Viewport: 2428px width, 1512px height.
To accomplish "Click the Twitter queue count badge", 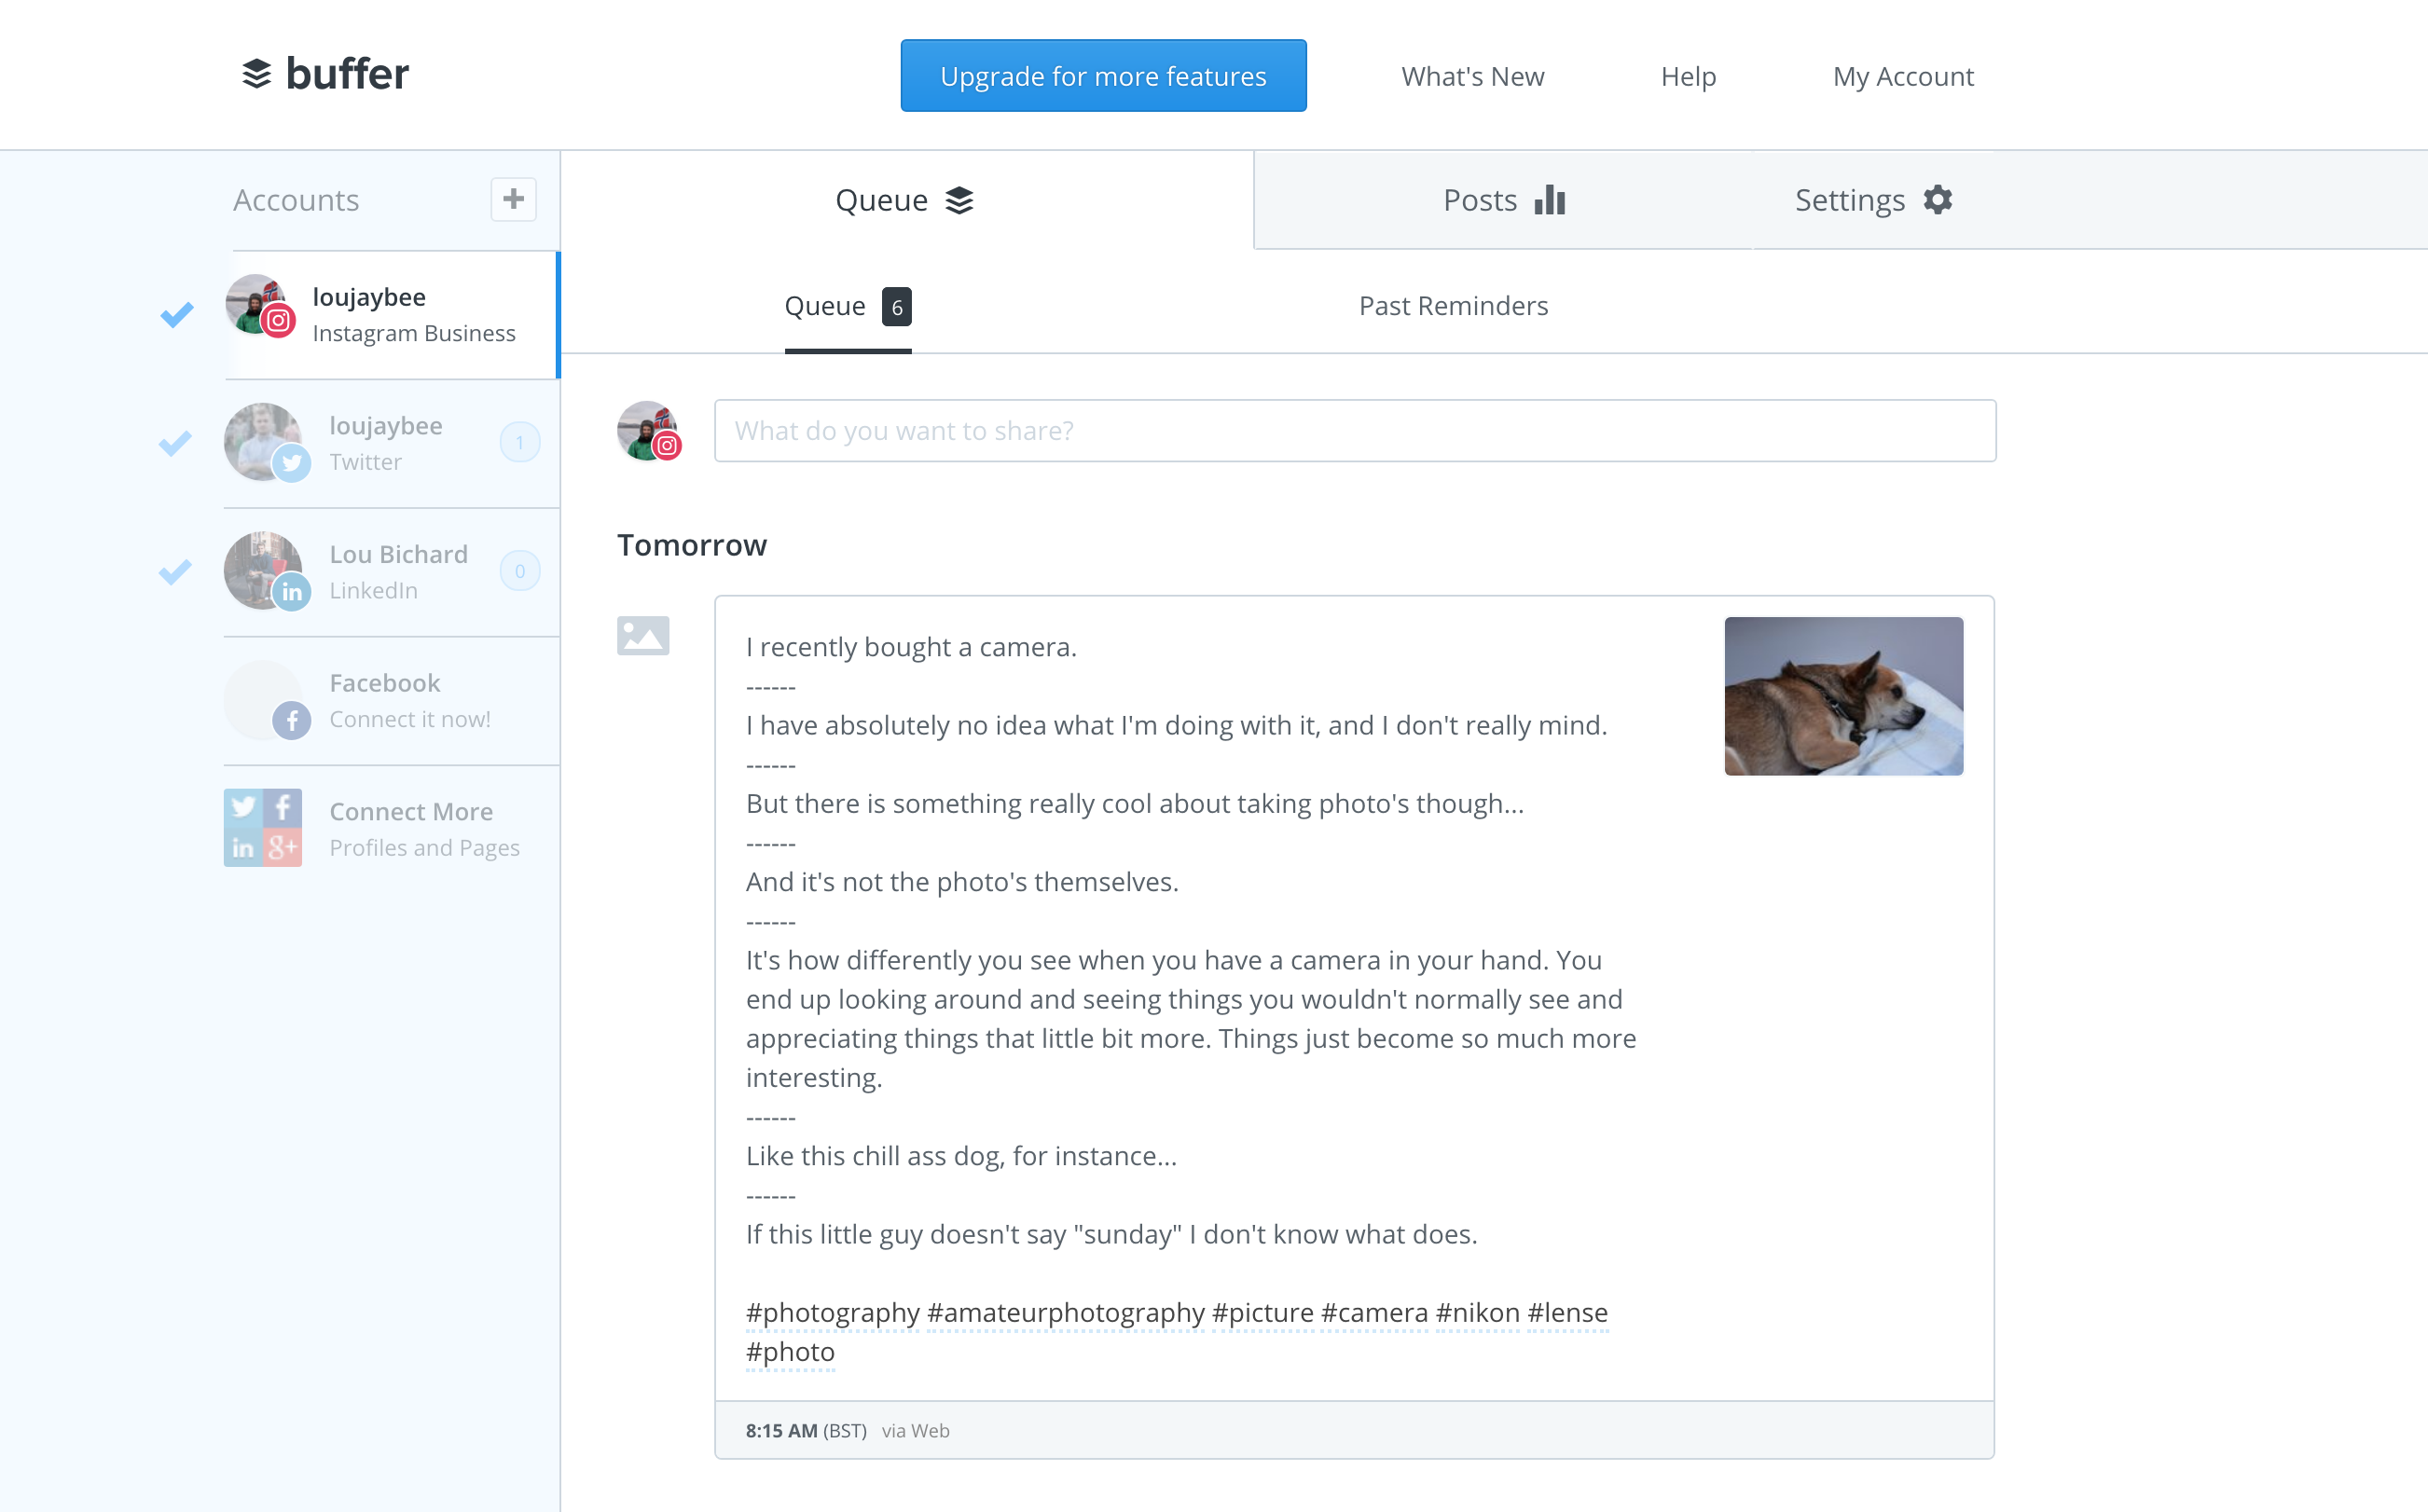I will 520,443.
